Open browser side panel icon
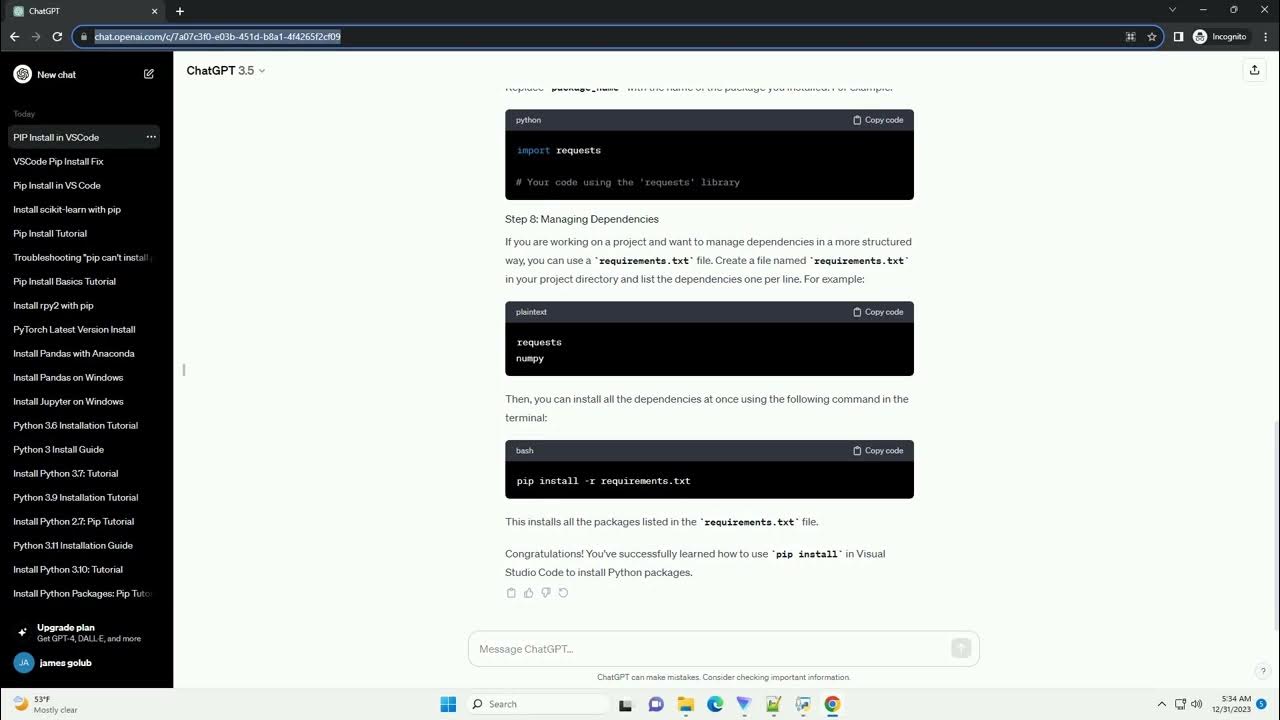The height and width of the screenshot is (720, 1280). click(1178, 37)
